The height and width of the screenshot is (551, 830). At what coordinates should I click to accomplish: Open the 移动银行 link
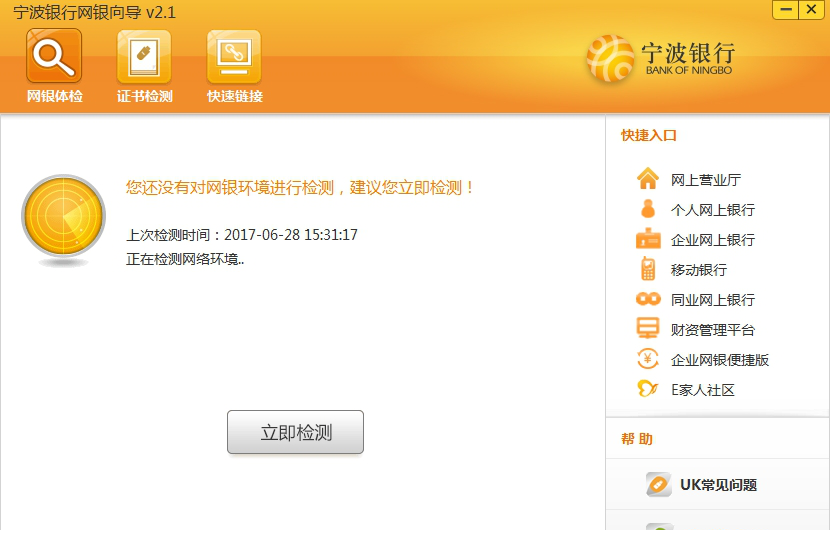(699, 270)
